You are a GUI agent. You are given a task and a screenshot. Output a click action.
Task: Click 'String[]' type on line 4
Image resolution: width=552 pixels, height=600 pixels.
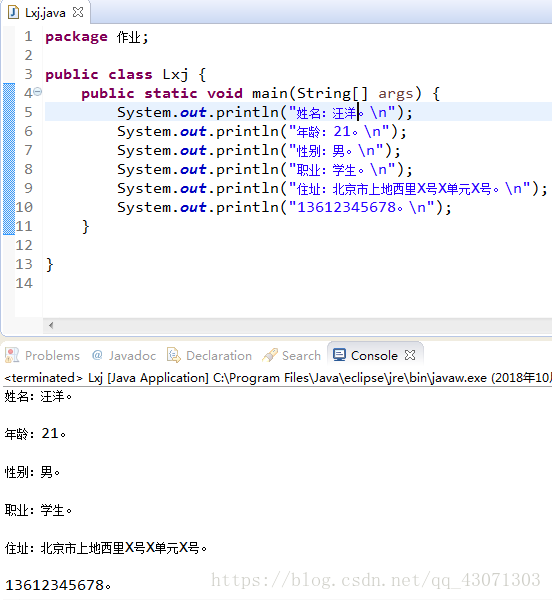click(332, 93)
